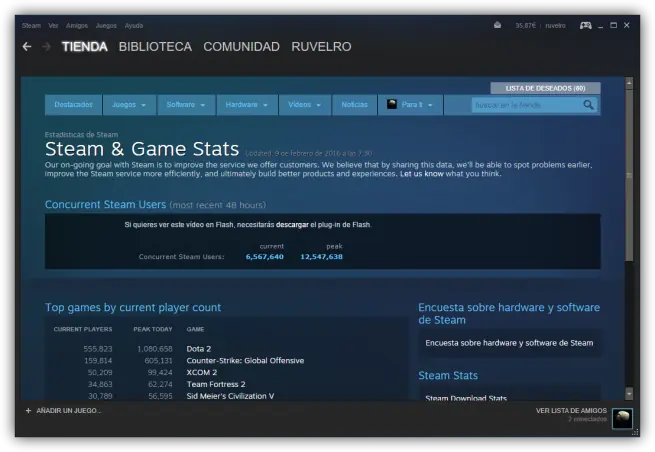Switch to Big Picture mode controller icon
The image size is (655, 452).
pyautogui.click(x=585, y=25)
